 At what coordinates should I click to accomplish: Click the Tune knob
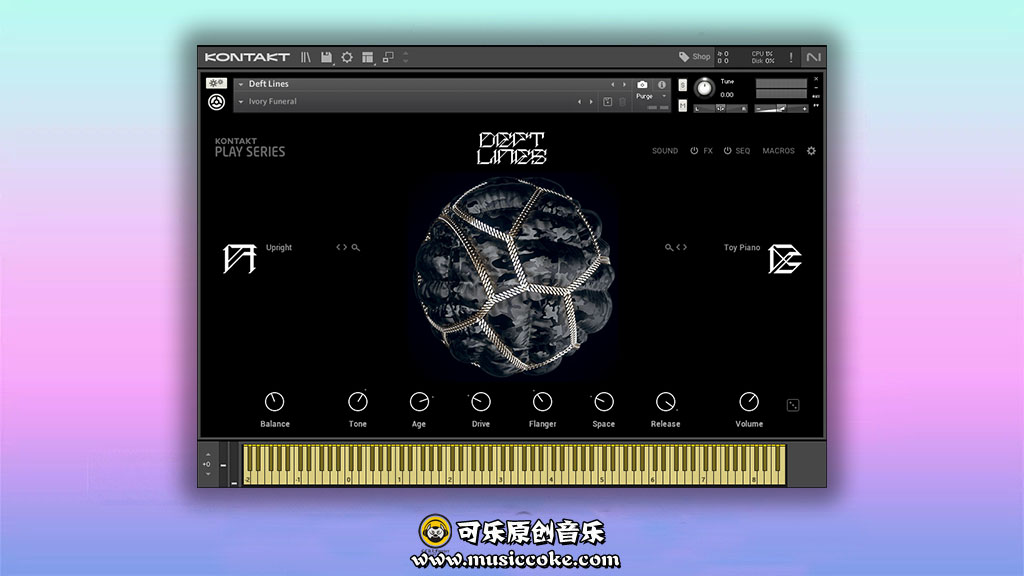click(704, 88)
